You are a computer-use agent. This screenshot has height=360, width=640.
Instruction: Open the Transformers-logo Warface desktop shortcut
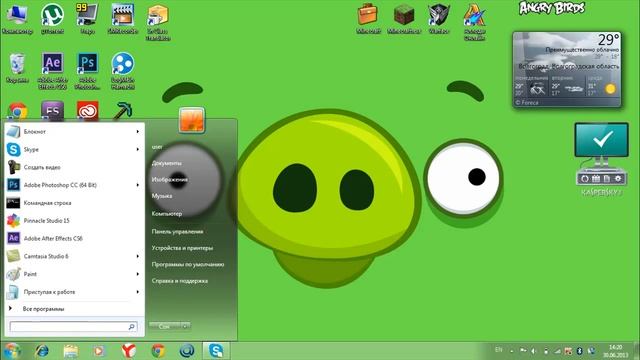click(x=439, y=18)
